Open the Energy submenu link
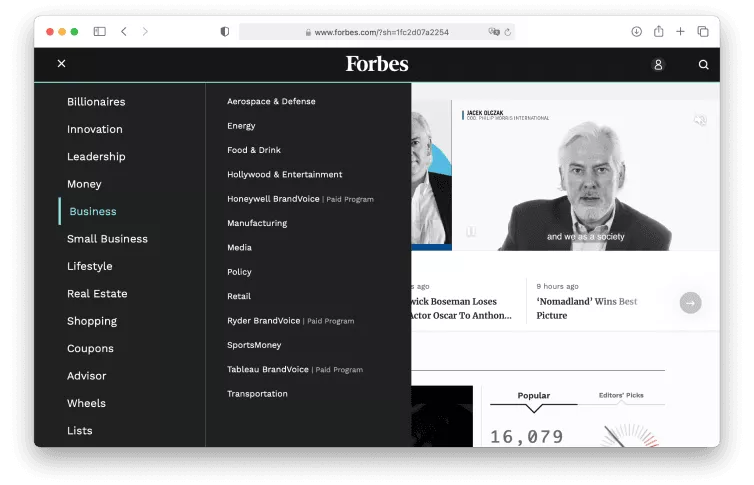 pos(241,126)
